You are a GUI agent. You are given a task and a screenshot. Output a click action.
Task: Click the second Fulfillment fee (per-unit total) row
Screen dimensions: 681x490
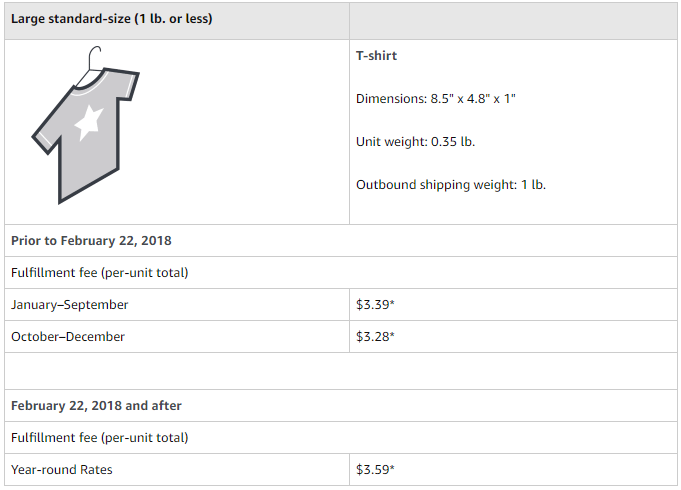pyautogui.click(x=340, y=437)
